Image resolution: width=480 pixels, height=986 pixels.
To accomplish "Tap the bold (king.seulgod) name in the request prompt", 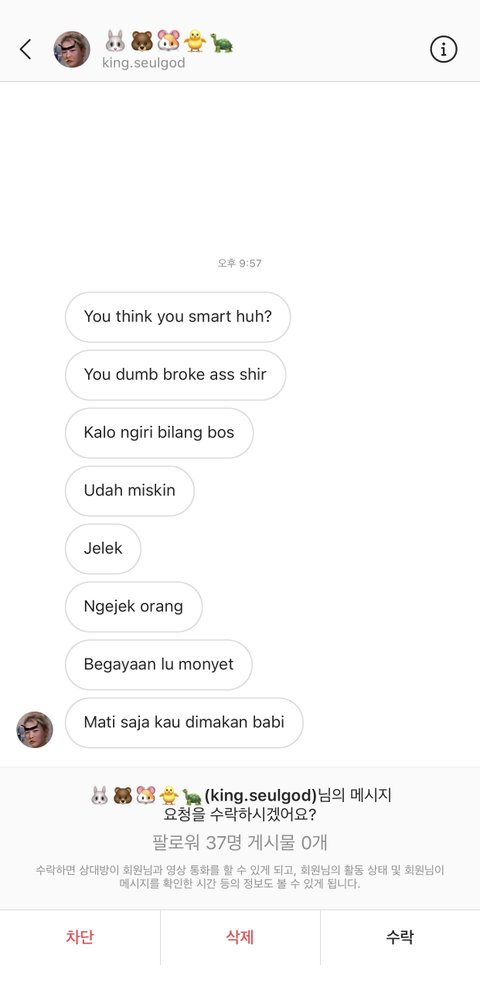I will (261, 795).
